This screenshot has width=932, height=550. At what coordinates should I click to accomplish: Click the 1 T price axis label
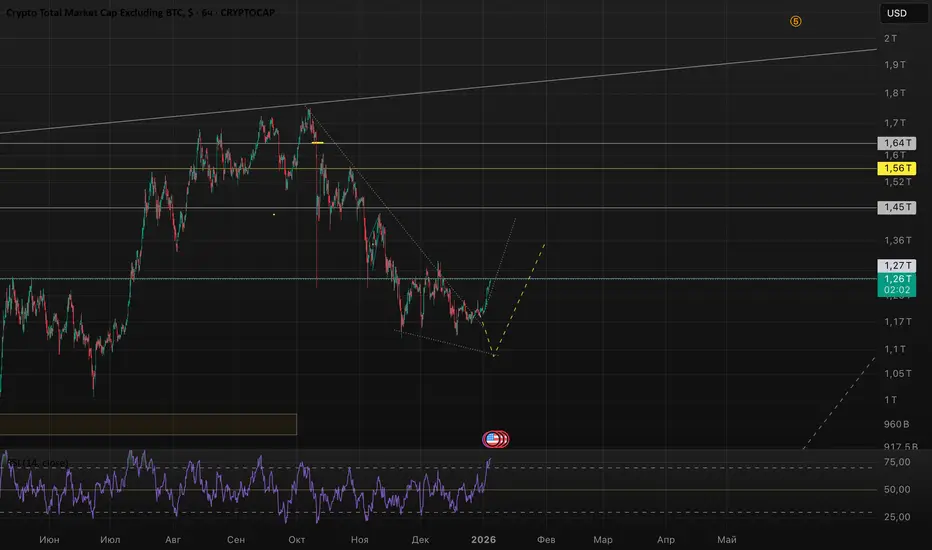(890, 400)
